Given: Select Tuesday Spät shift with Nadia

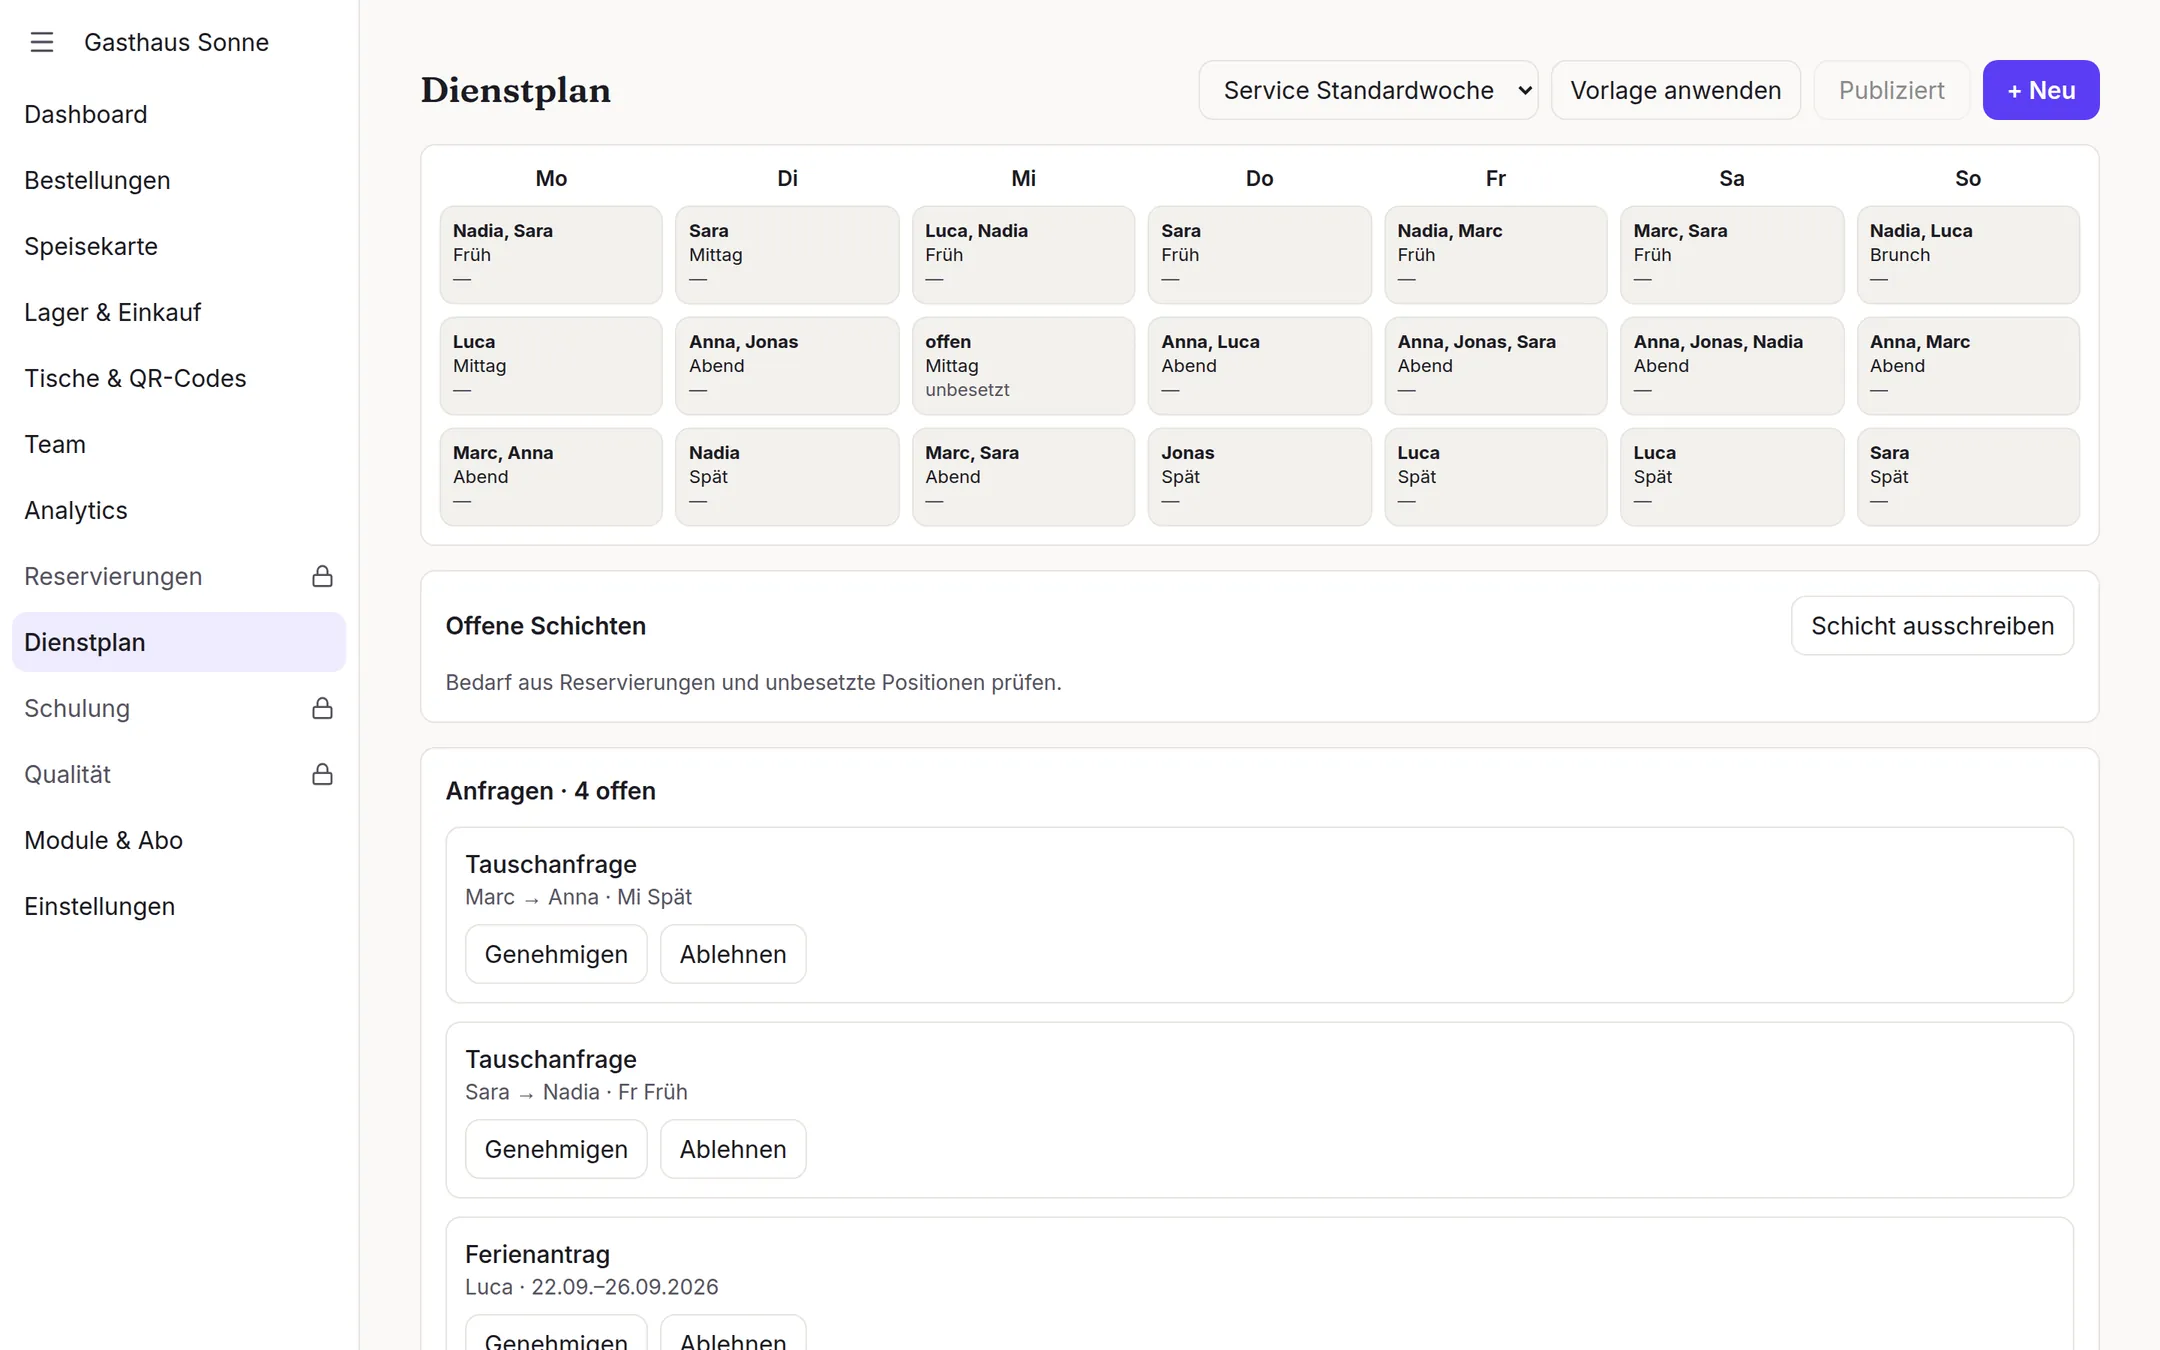Looking at the screenshot, I should (787, 477).
